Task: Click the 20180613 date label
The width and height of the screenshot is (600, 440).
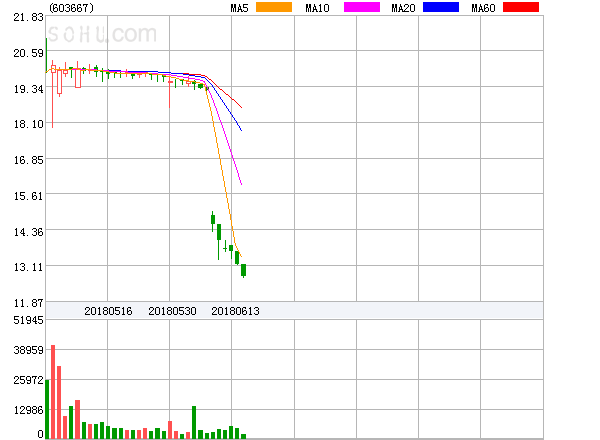Action: pyautogui.click(x=235, y=311)
